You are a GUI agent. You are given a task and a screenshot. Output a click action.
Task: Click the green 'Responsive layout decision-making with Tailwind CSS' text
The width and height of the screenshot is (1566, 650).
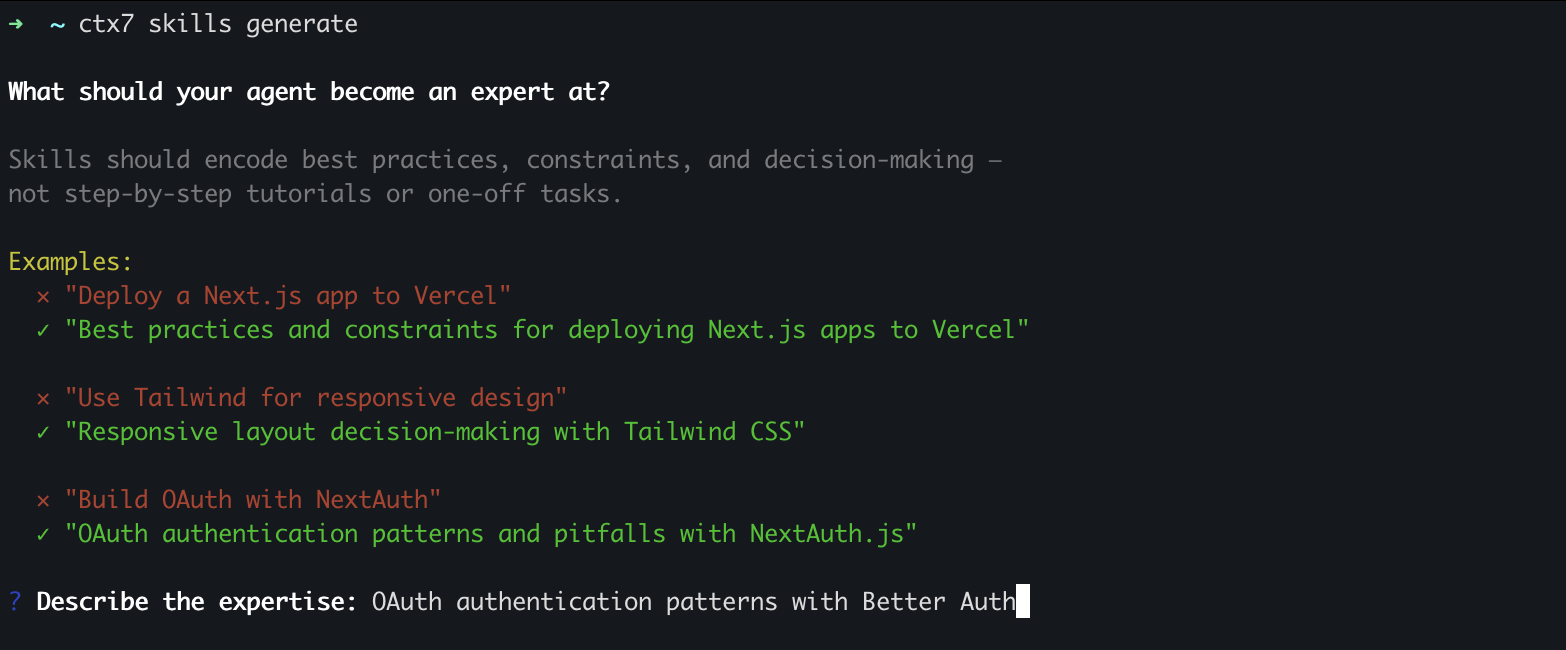(435, 432)
